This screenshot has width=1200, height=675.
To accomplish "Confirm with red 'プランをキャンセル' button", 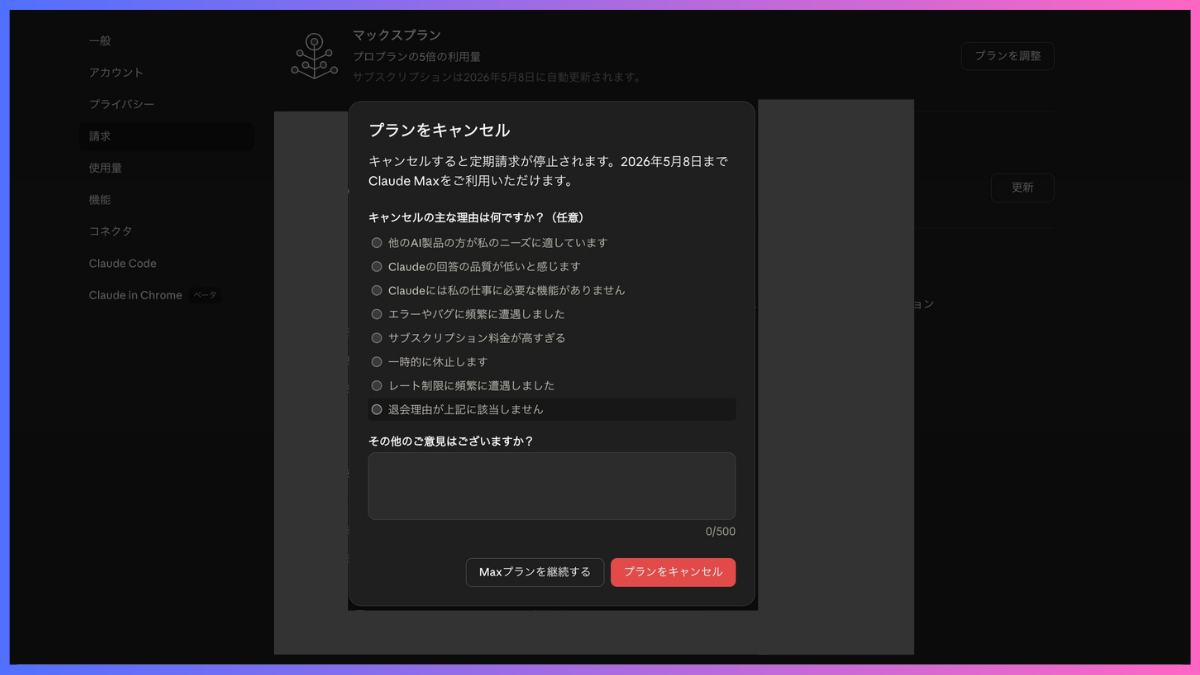I will click(x=673, y=572).
